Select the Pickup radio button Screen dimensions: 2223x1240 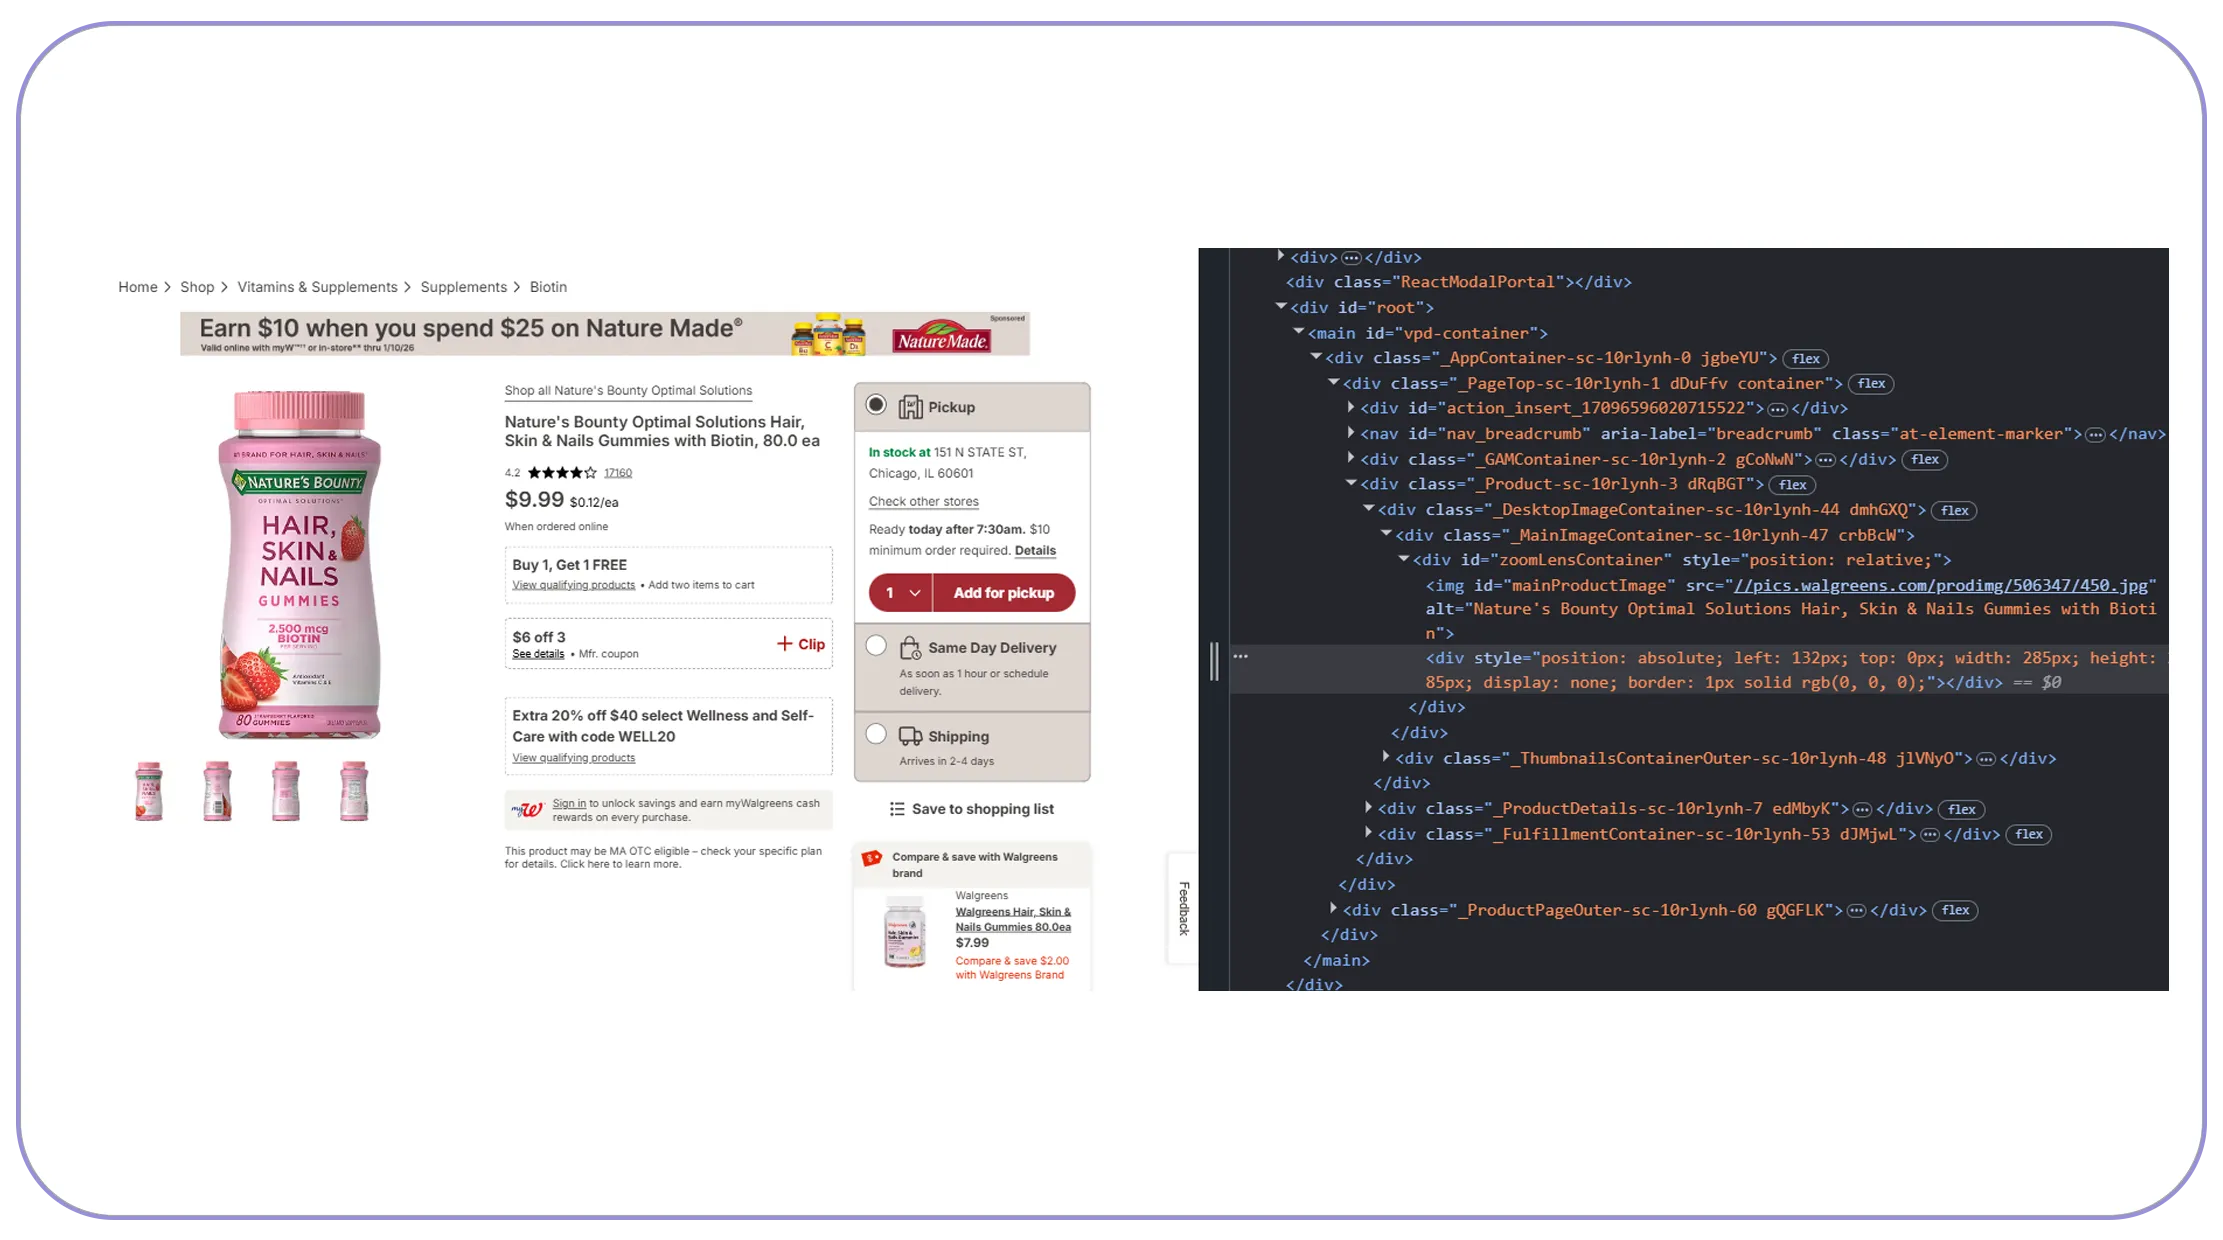click(x=876, y=404)
